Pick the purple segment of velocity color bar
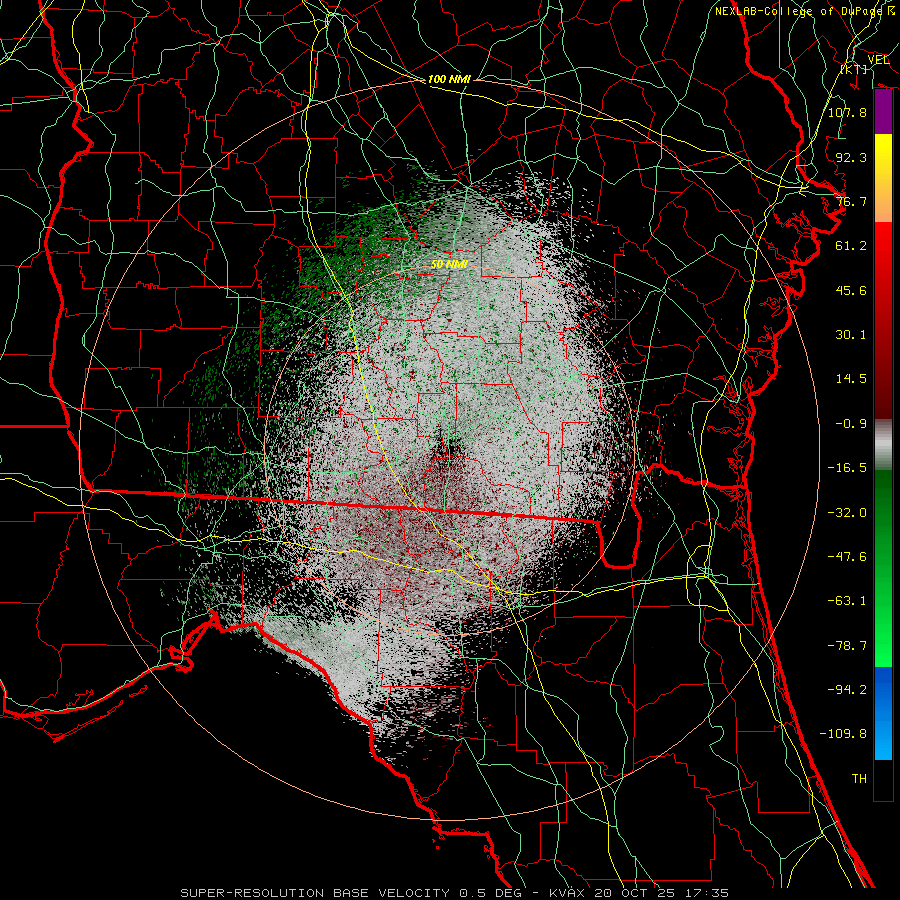The height and width of the screenshot is (900, 900). point(883,112)
